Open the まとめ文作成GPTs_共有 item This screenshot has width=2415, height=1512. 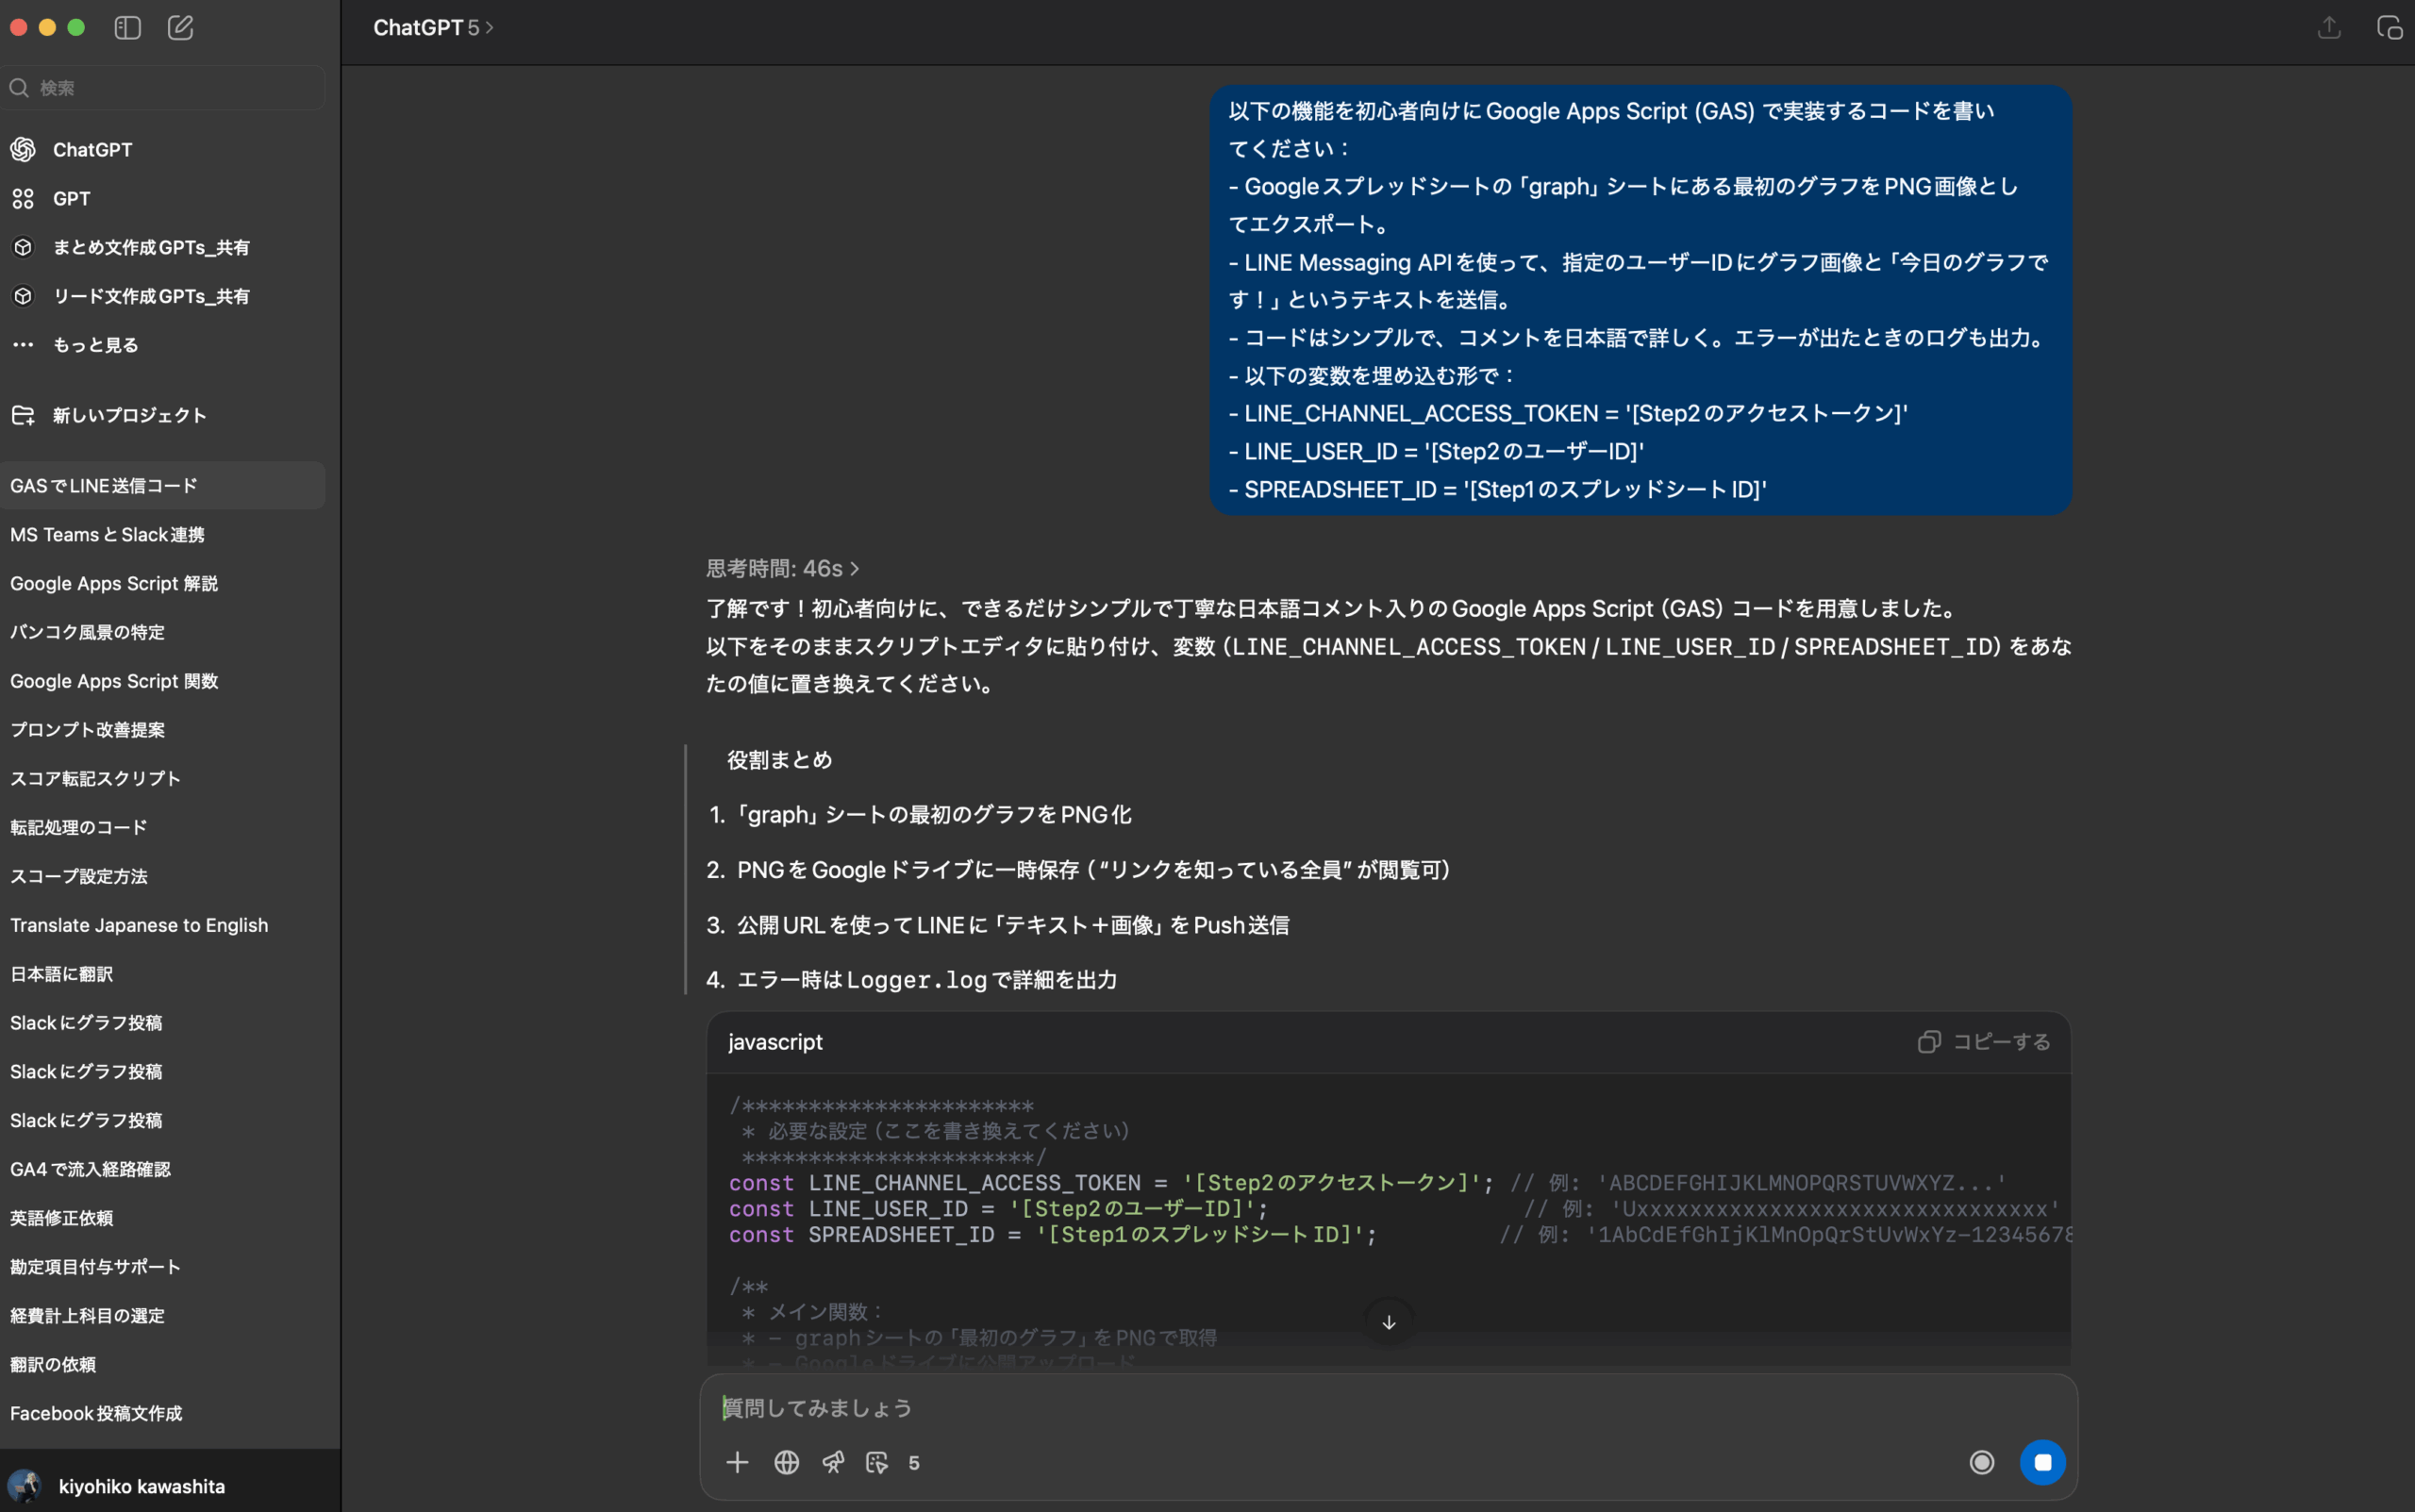coord(150,247)
